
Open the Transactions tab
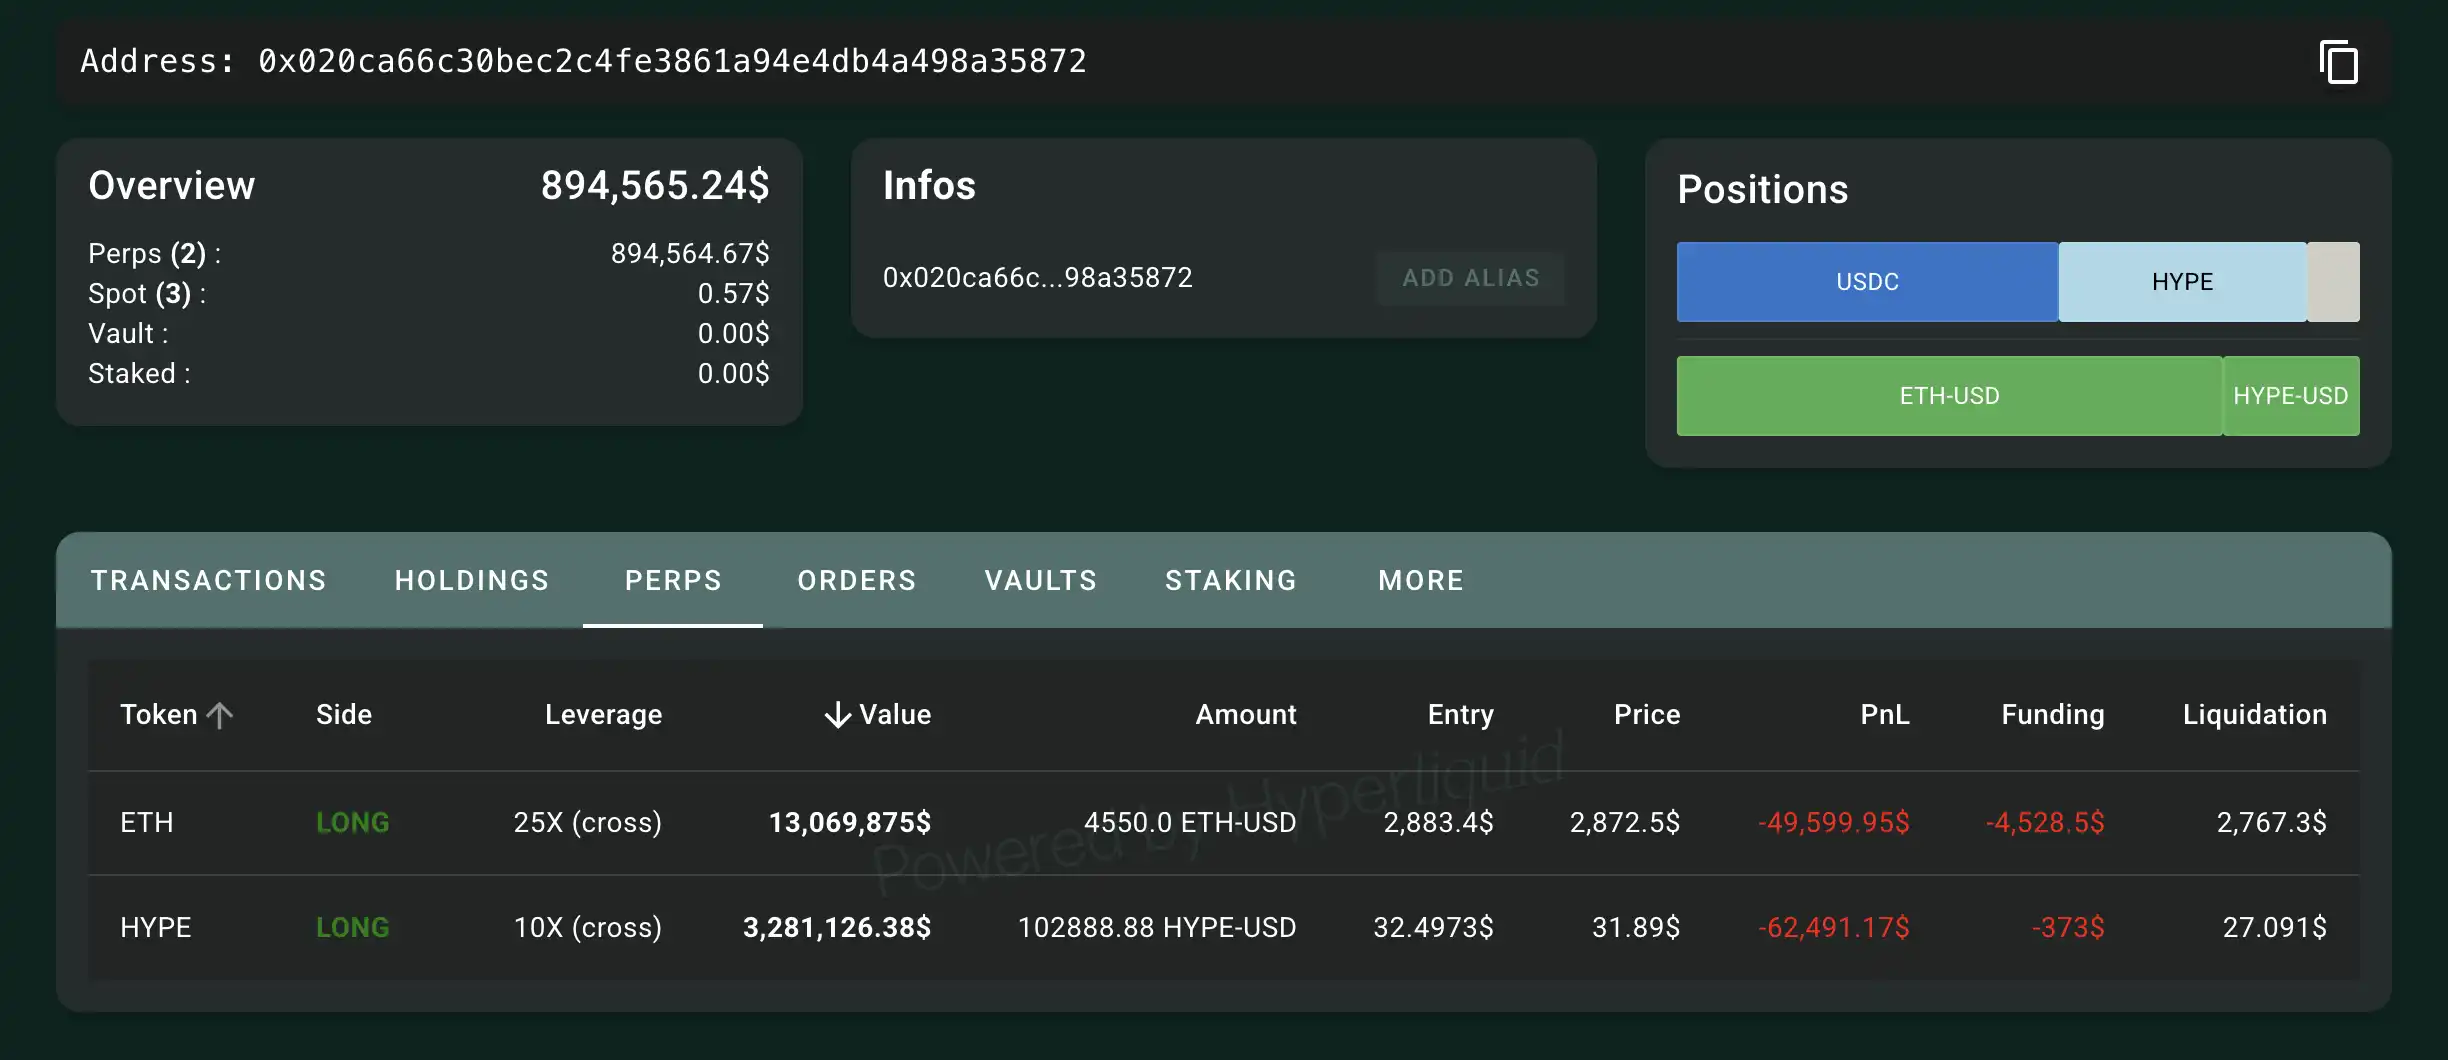click(x=209, y=581)
